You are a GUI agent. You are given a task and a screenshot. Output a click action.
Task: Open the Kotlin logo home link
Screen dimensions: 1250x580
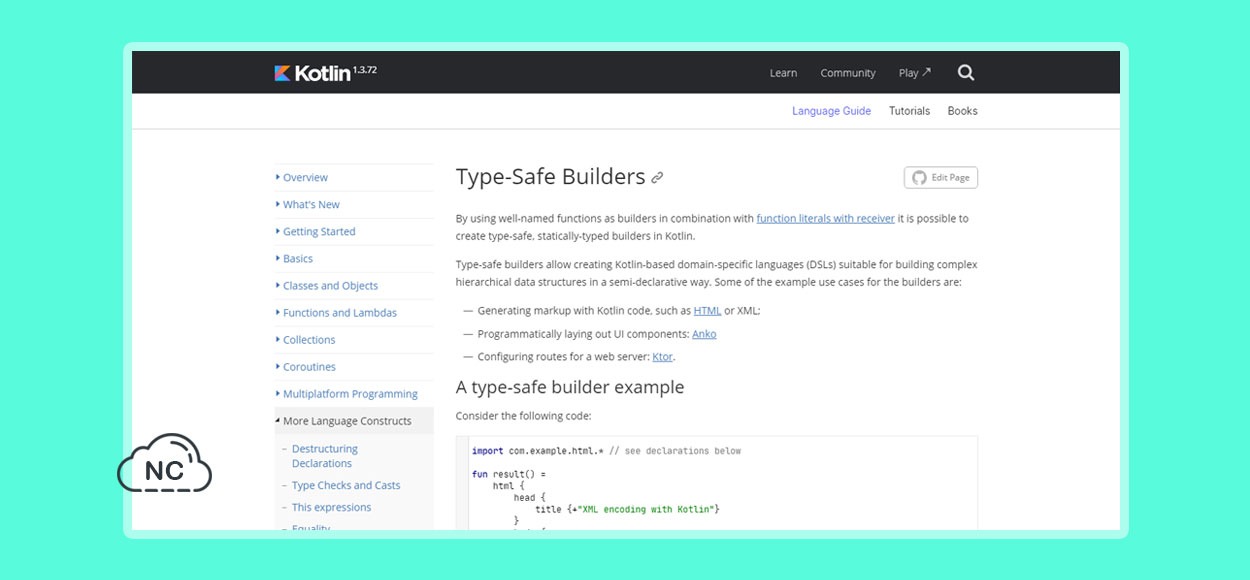312,73
